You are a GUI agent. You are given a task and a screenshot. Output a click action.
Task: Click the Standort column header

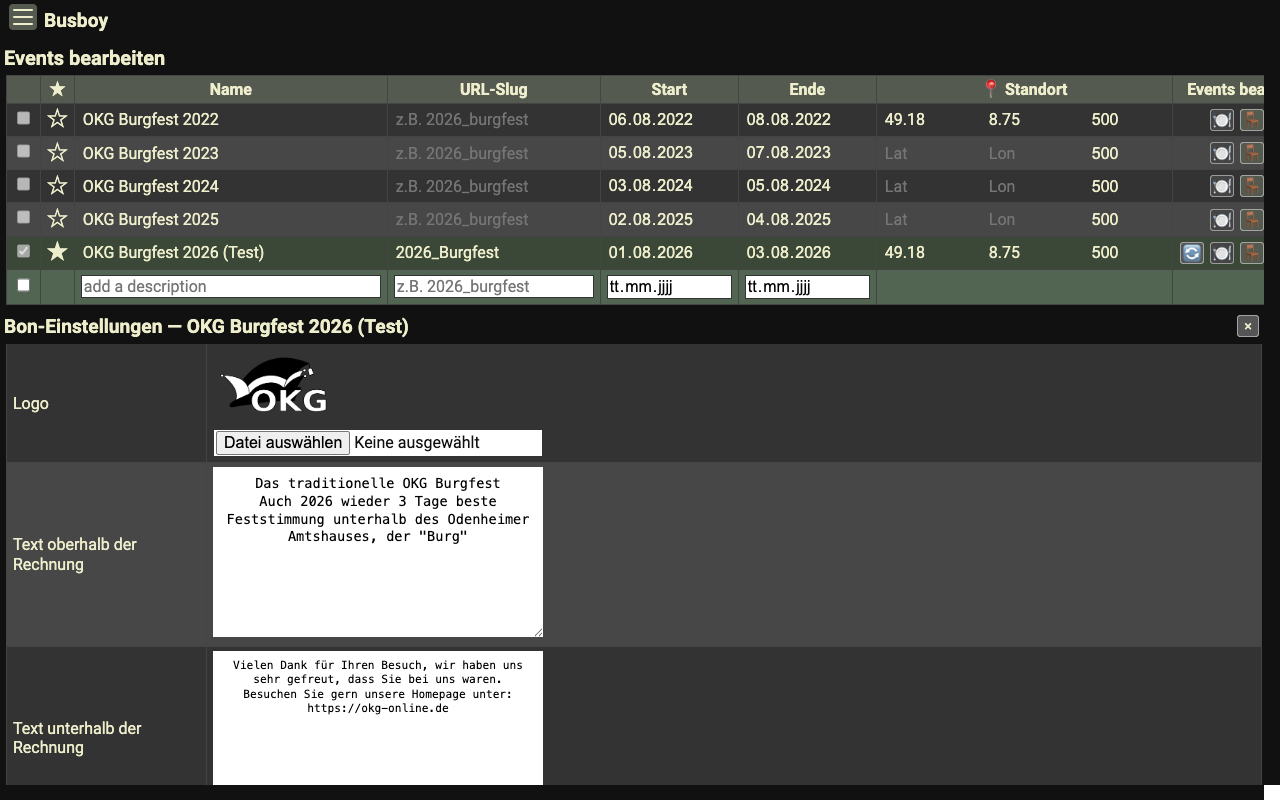tap(1025, 89)
